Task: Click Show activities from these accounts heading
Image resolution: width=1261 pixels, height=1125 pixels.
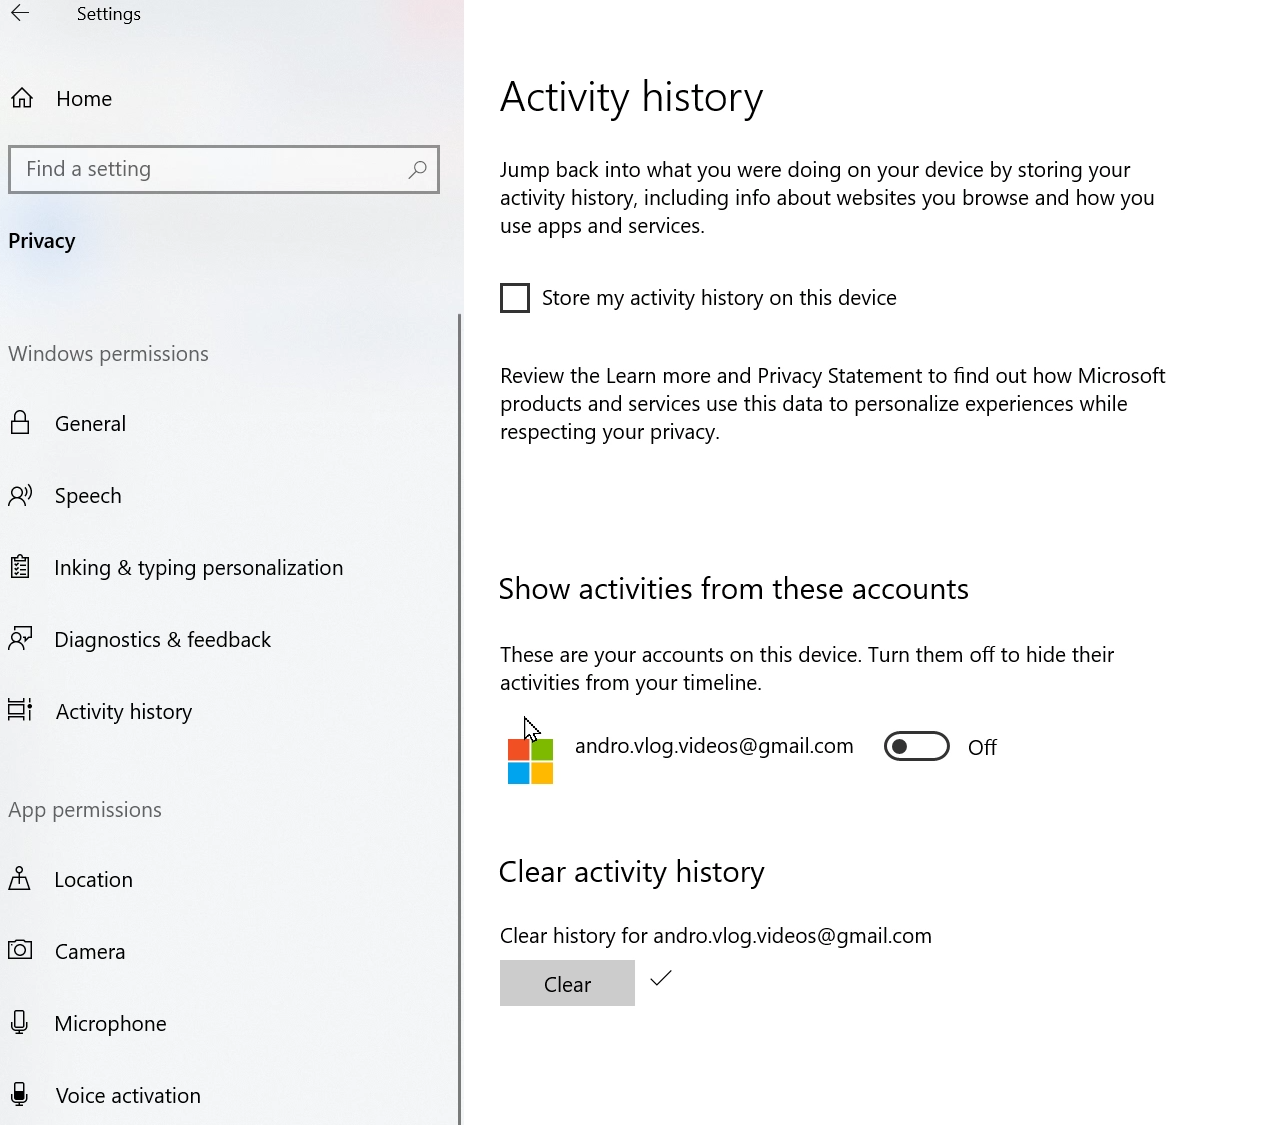Action: pyautogui.click(x=733, y=588)
